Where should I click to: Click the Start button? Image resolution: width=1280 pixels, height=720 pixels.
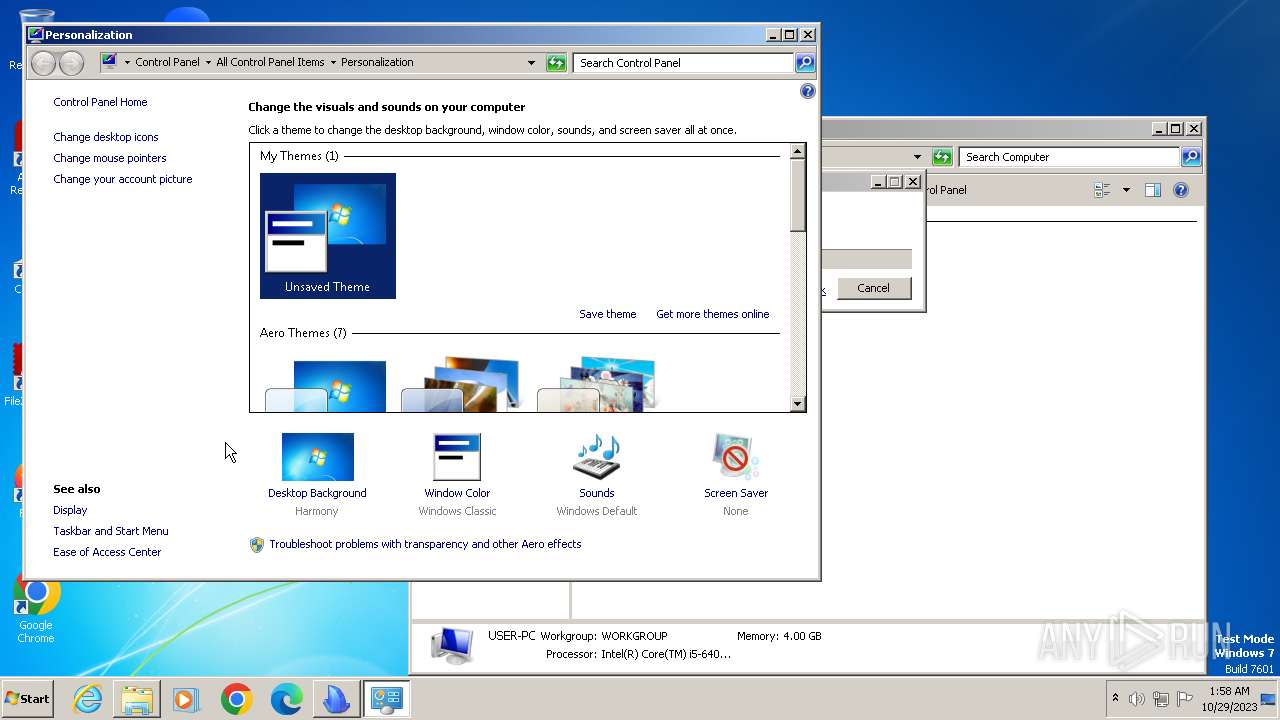28,699
